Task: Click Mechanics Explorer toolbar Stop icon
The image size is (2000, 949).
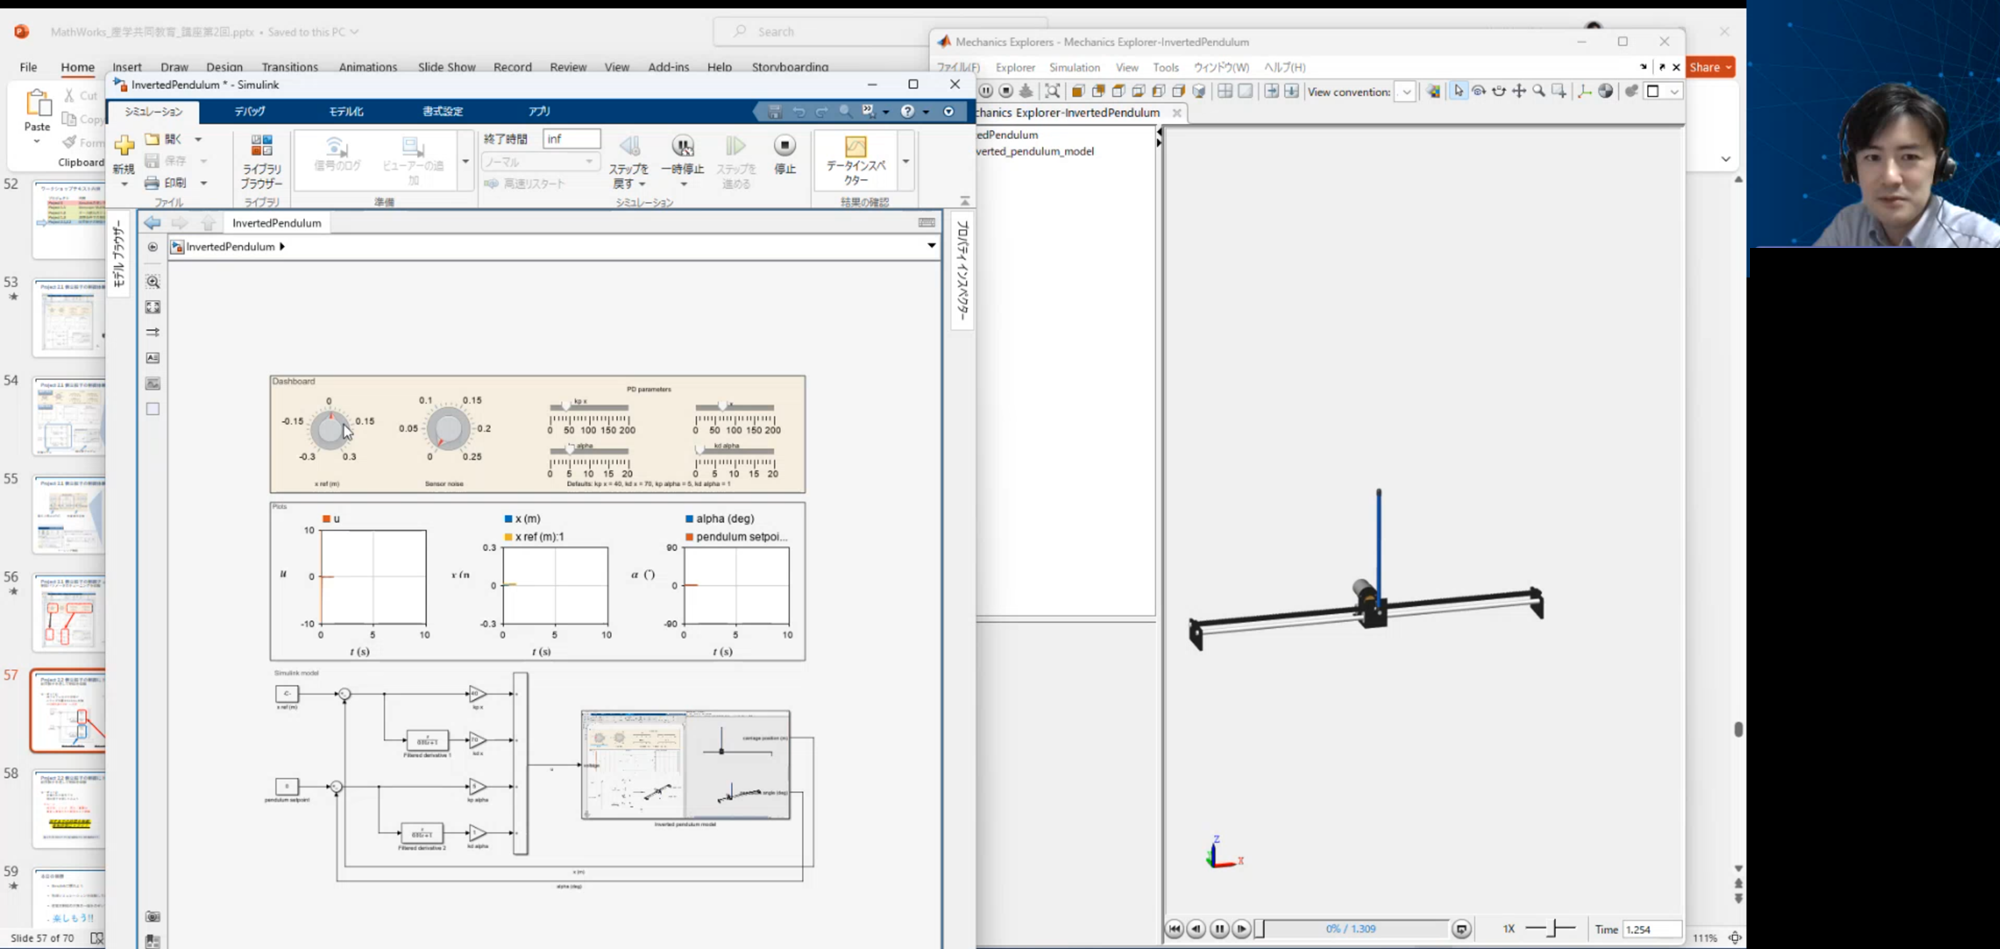Action: click(1006, 91)
